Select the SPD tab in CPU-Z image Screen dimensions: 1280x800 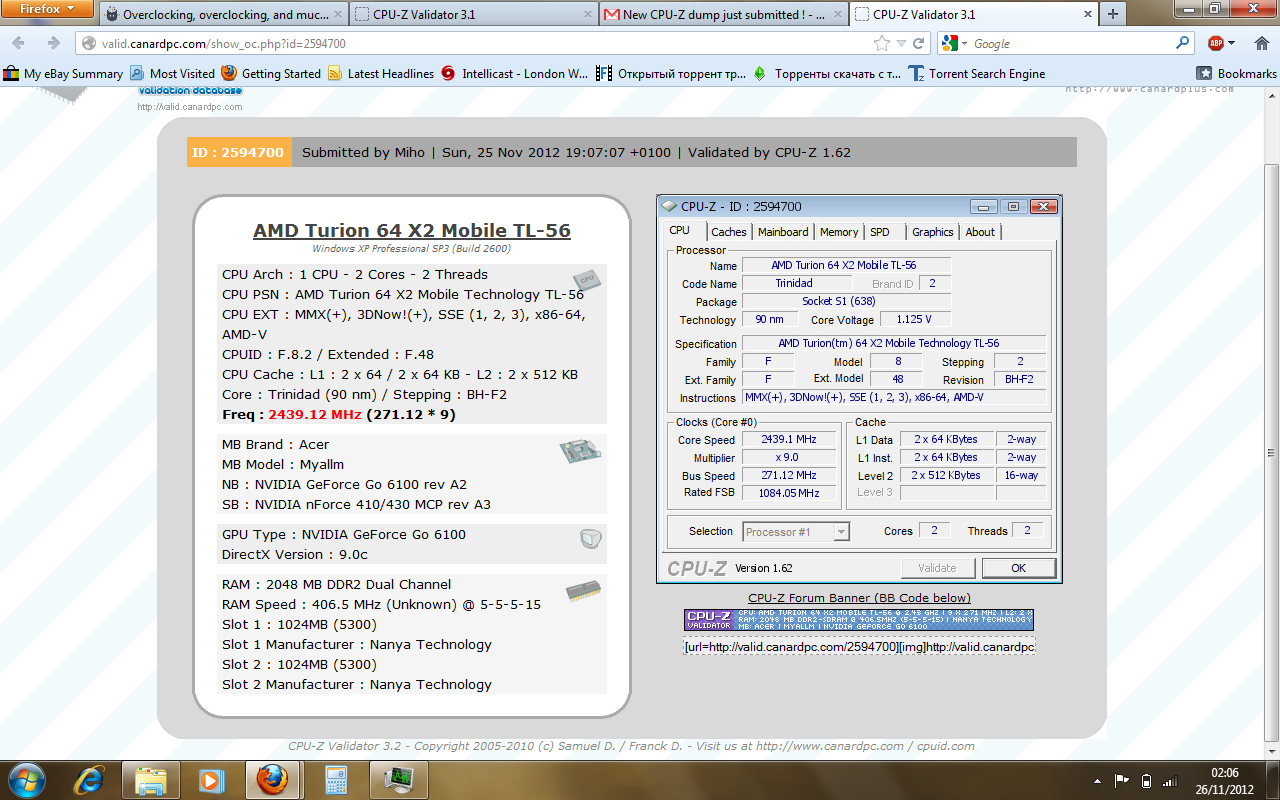880,232
